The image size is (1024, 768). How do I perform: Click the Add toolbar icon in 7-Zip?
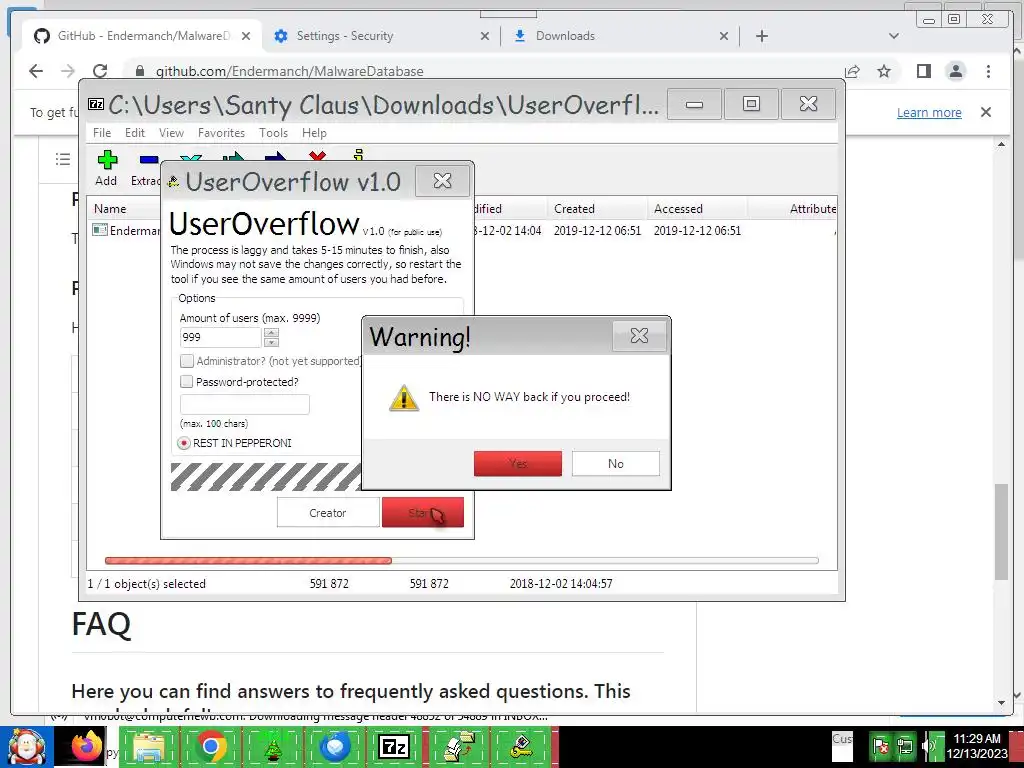tap(106, 160)
